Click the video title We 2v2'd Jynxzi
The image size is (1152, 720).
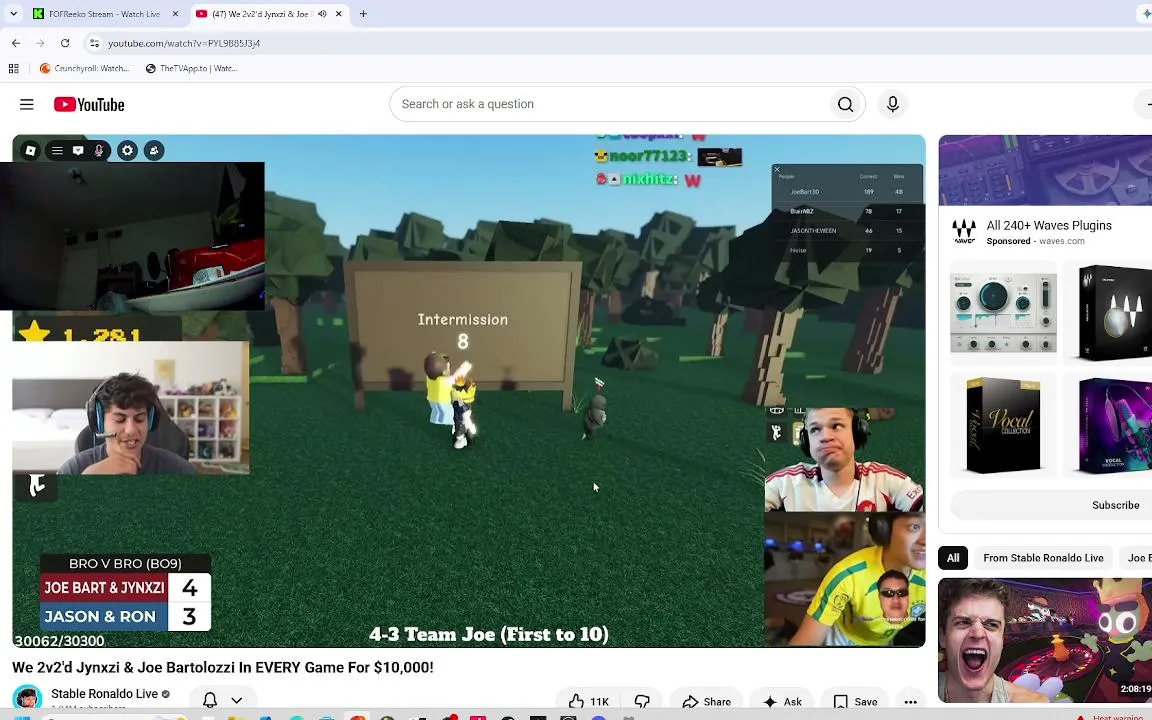tap(223, 667)
